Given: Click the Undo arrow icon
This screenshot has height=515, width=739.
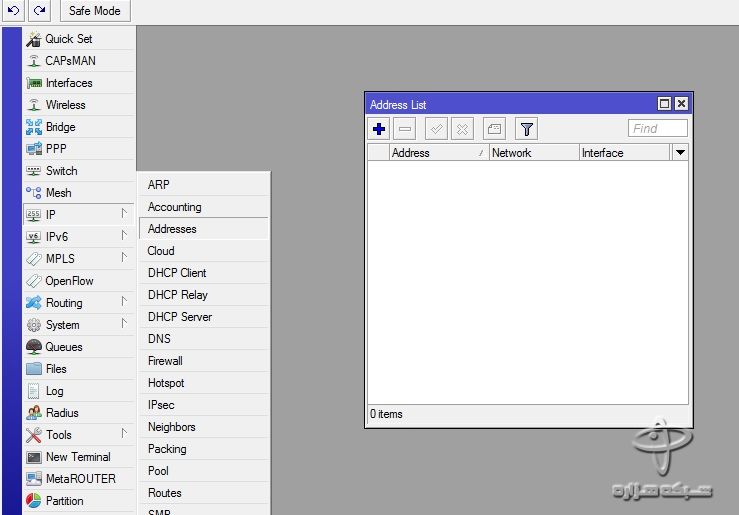Looking at the screenshot, I should click(13, 10).
